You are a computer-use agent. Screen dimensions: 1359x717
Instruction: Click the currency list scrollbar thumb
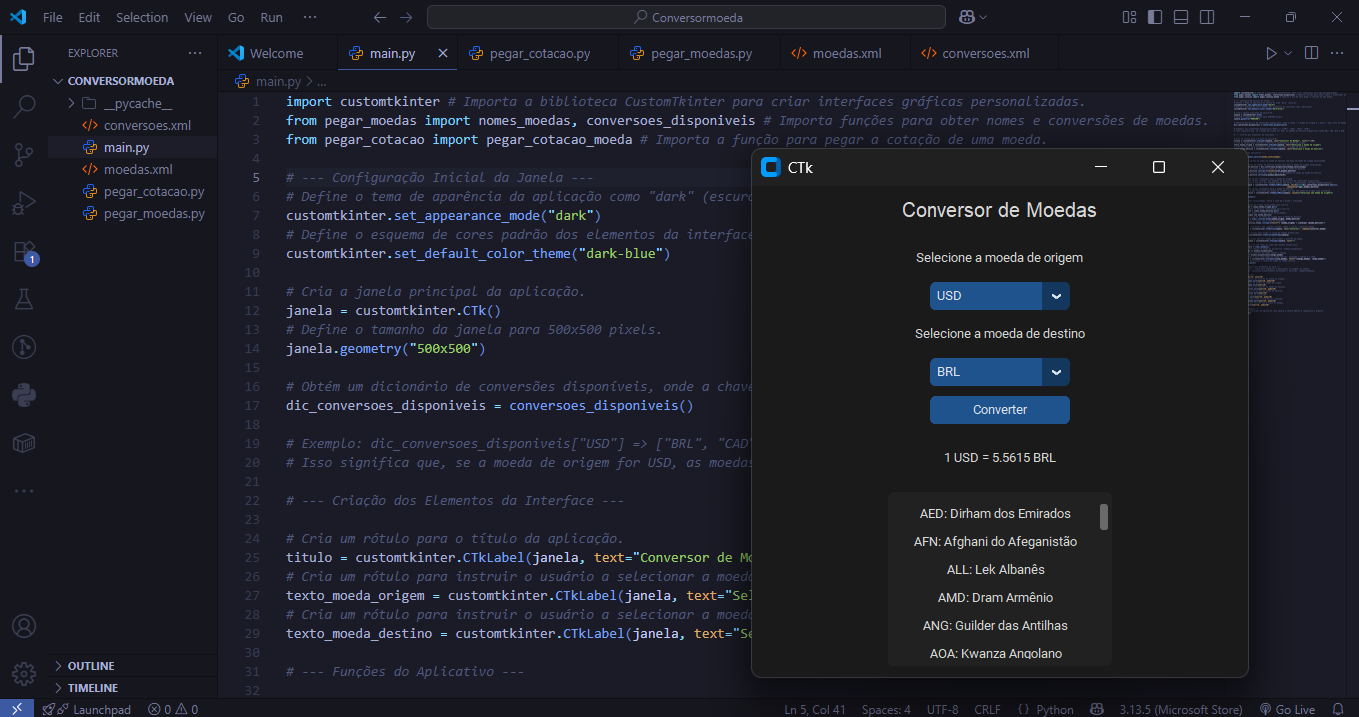(1104, 516)
